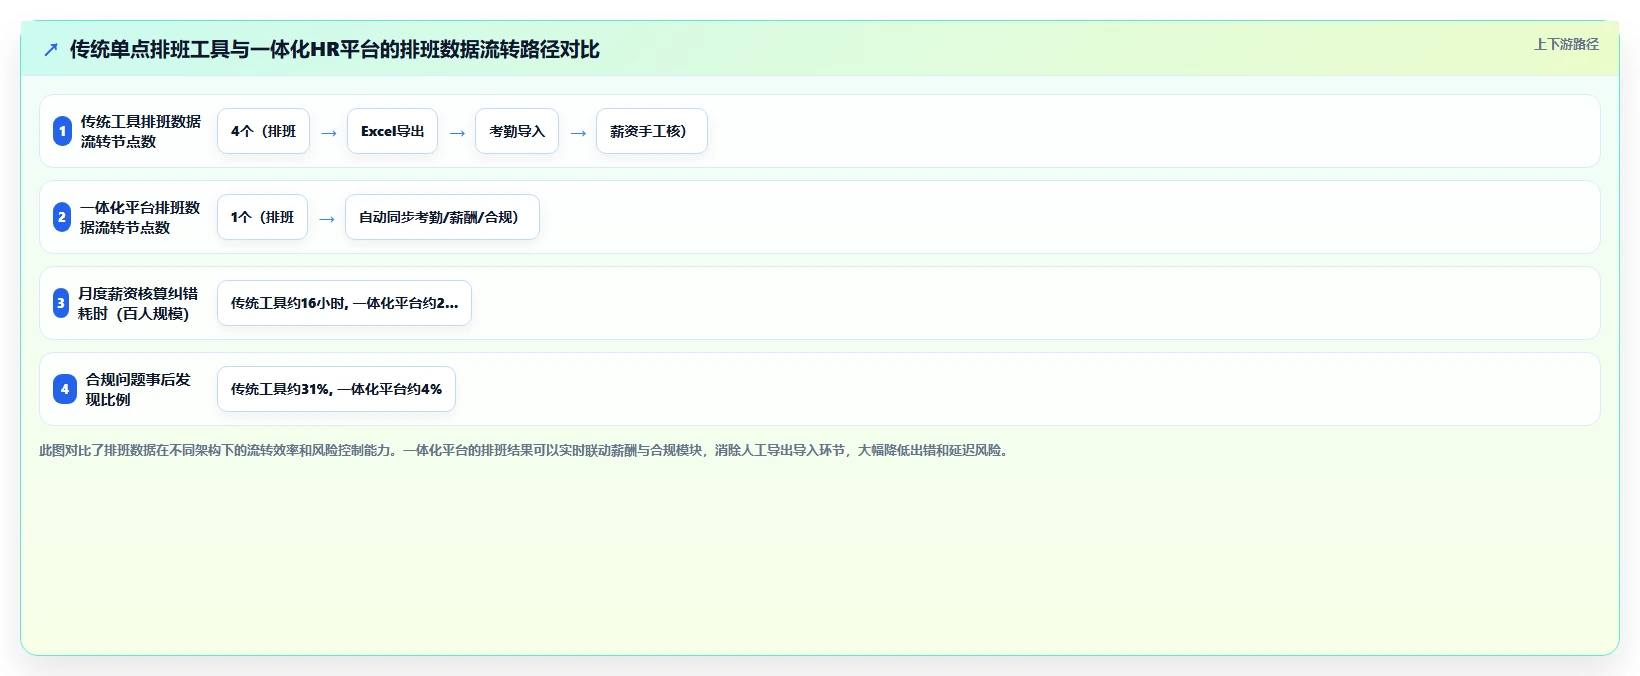The width and height of the screenshot is (1640, 676).
Task: Select the '1个（排班' chip
Action: click(262, 217)
